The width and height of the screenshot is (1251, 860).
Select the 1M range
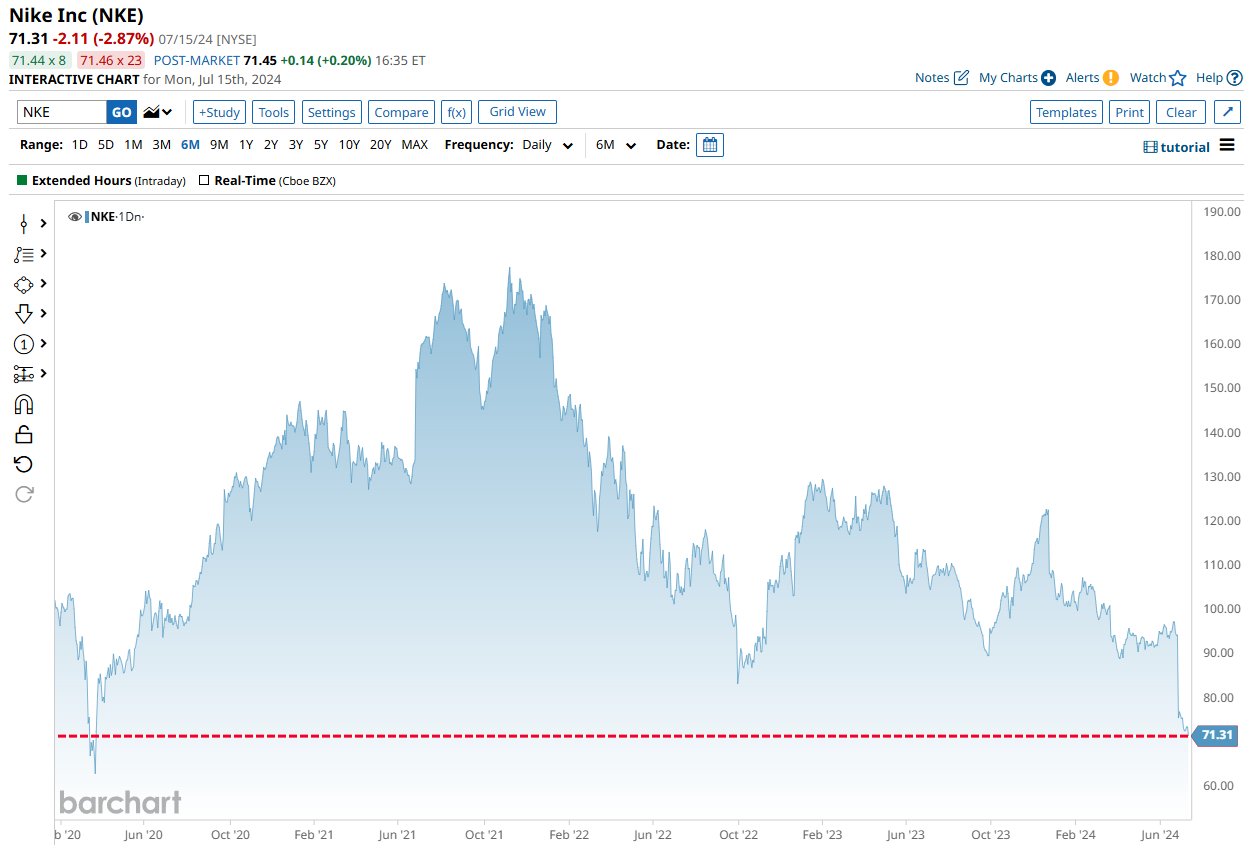(x=133, y=145)
